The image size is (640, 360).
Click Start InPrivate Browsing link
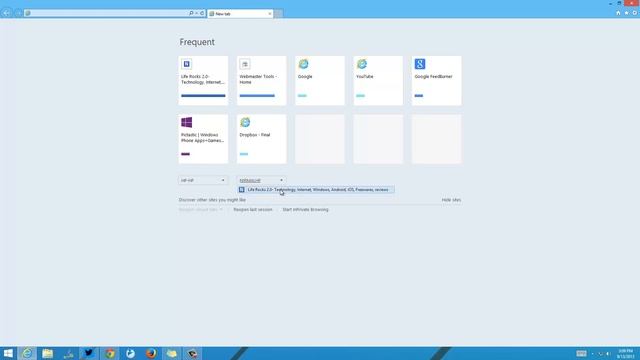(x=305, y=210)
